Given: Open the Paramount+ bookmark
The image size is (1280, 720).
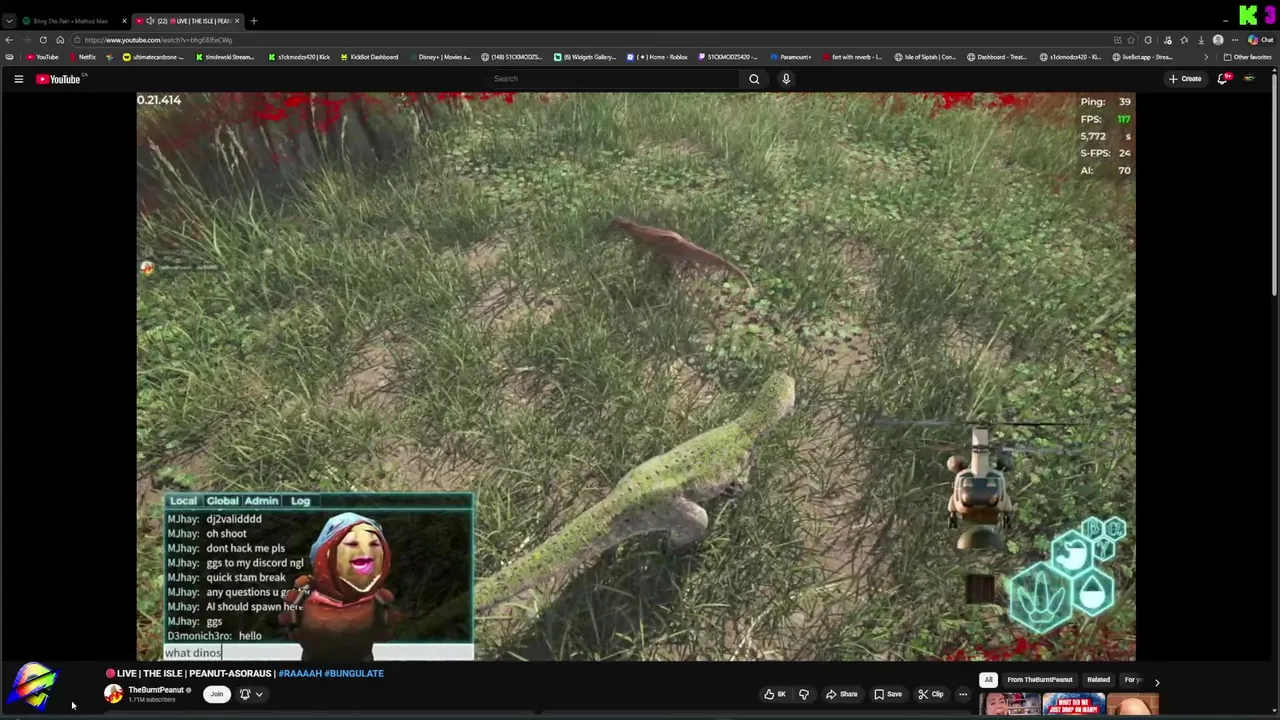Looking at the screenshot, I should click(x=790, y=57).
